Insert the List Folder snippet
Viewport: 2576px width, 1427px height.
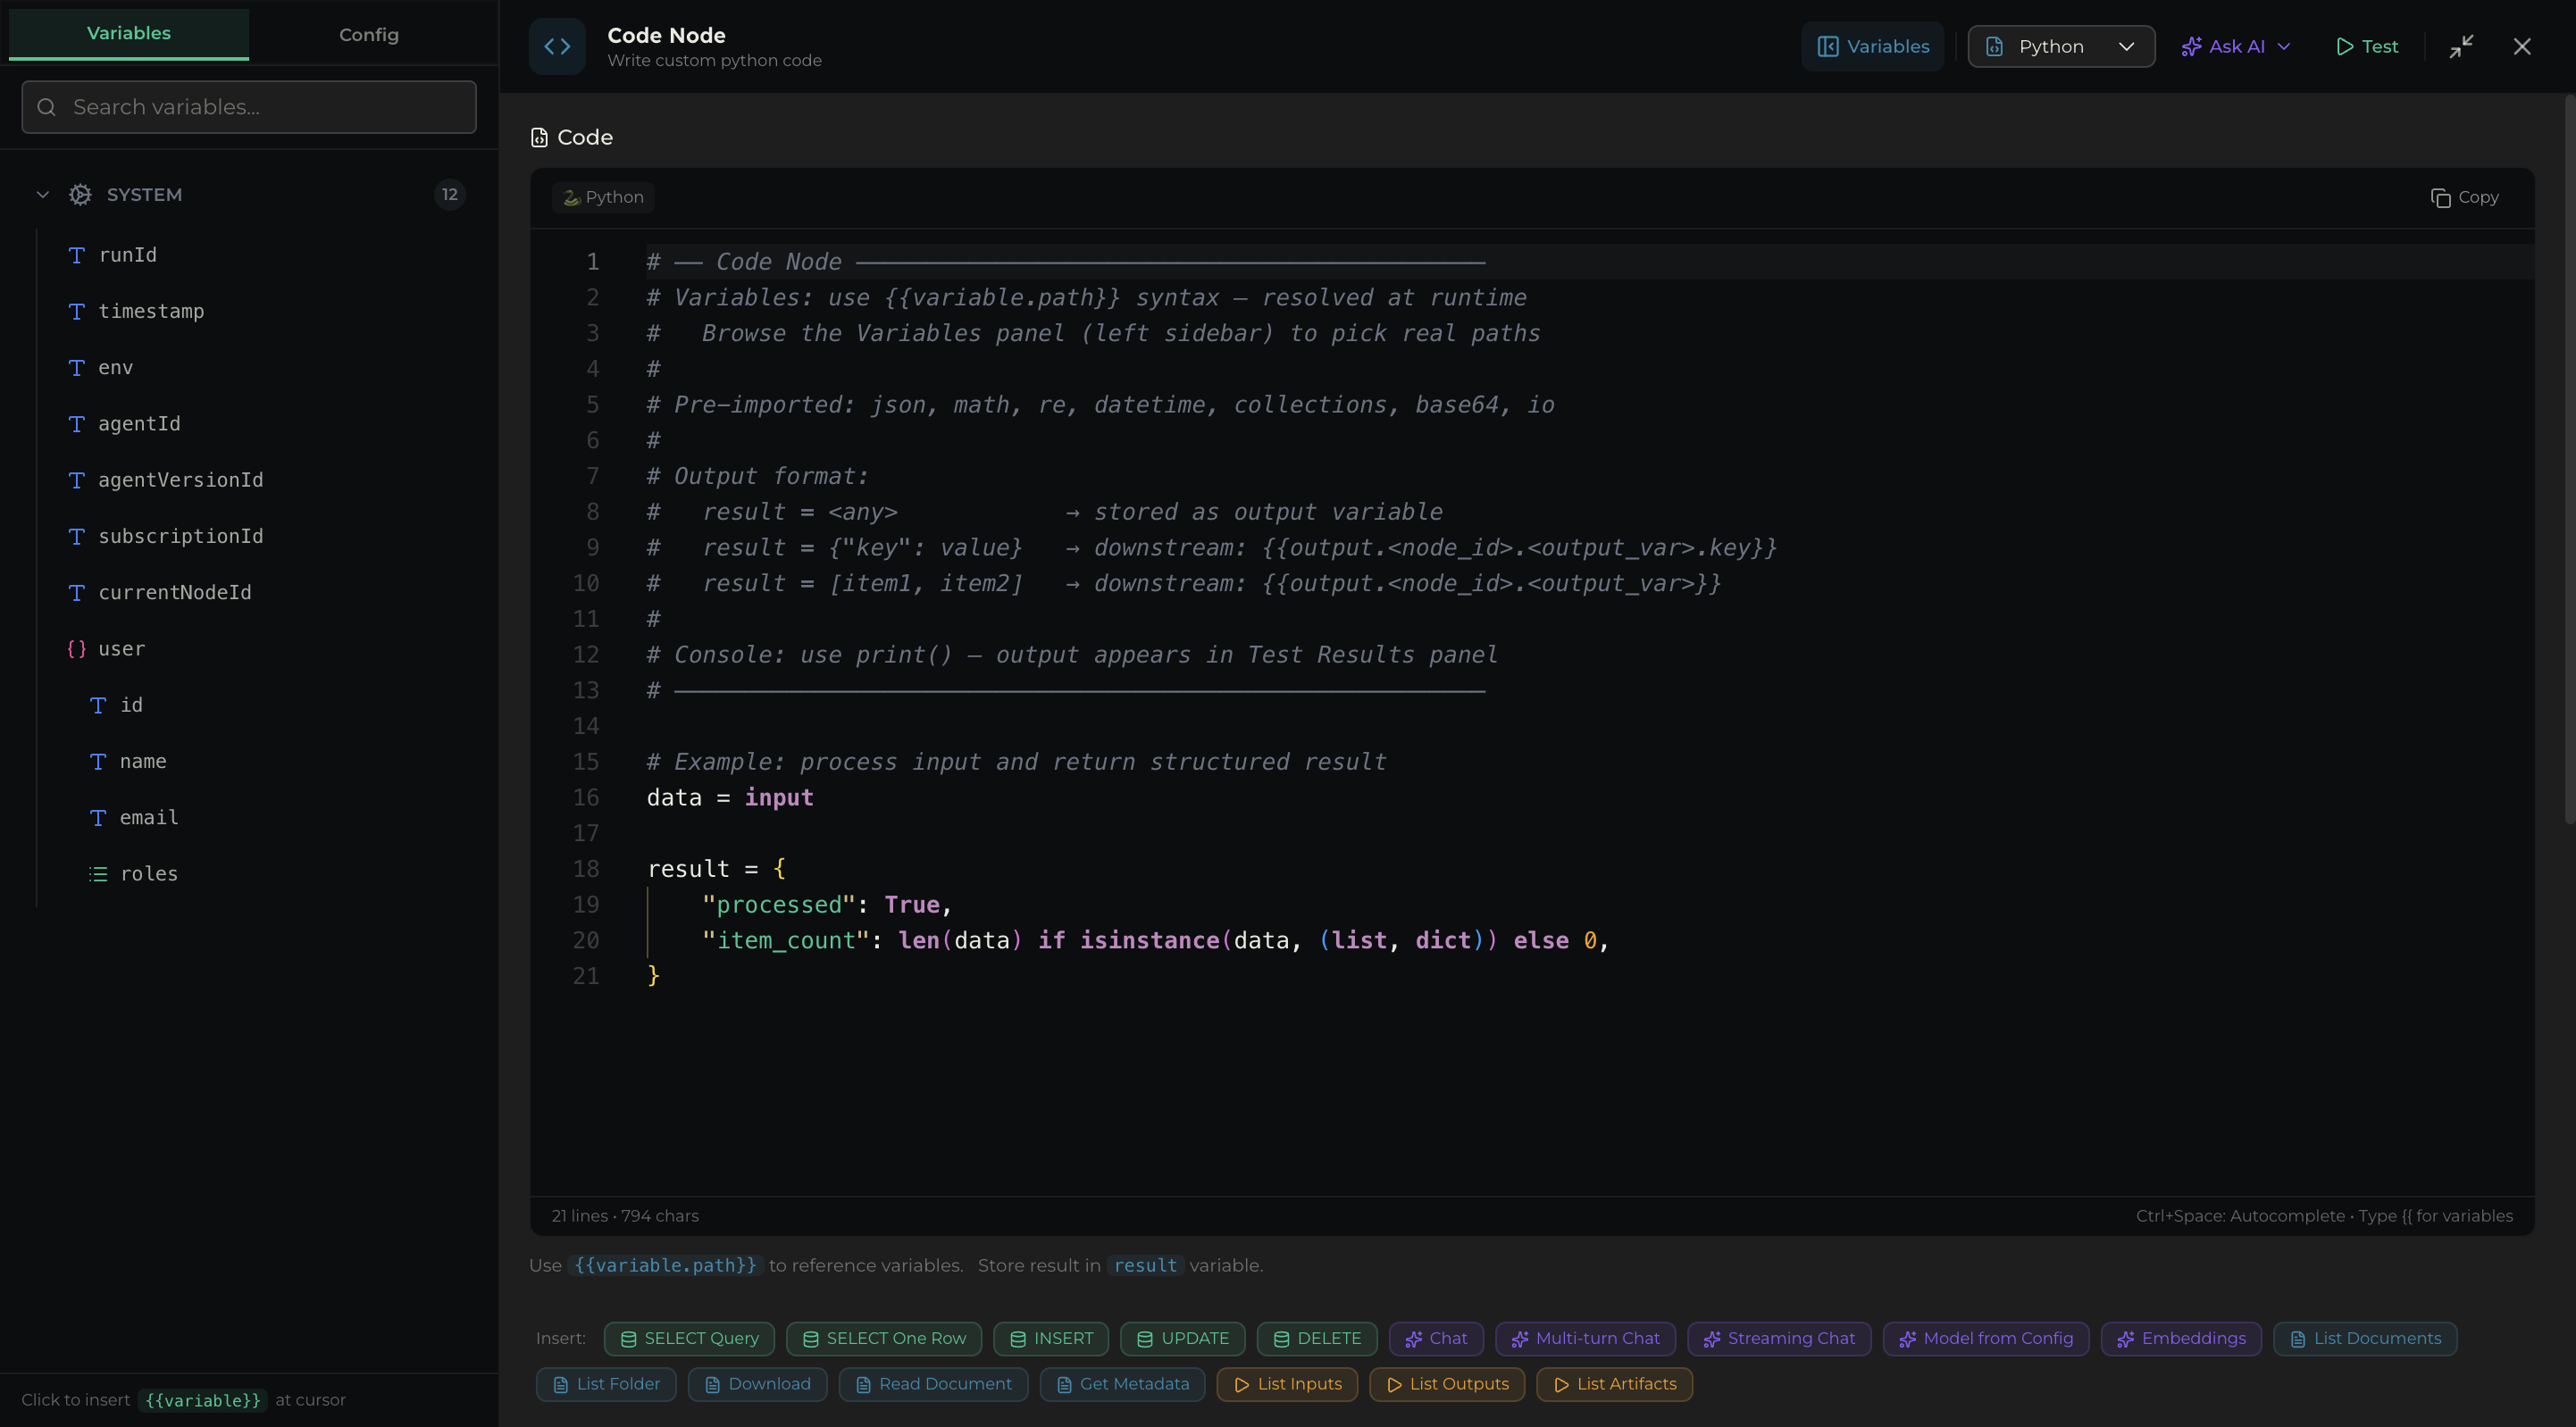[606, 1384]
